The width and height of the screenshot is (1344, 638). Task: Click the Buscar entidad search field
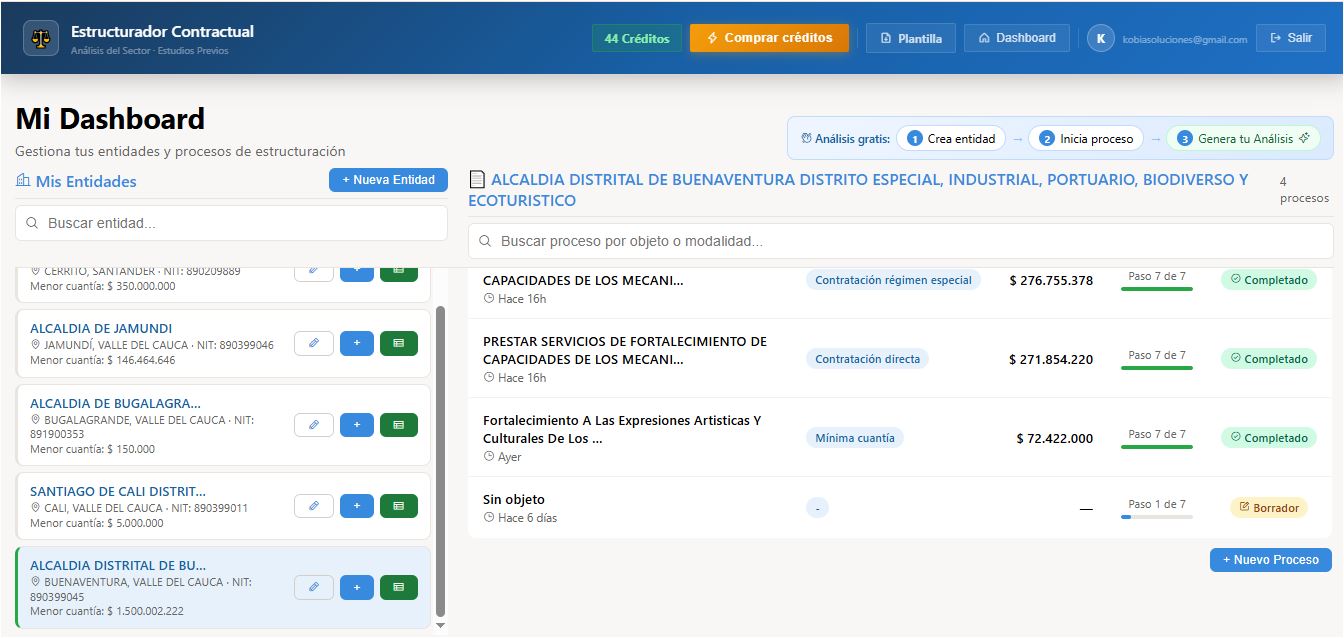point(231,223)
